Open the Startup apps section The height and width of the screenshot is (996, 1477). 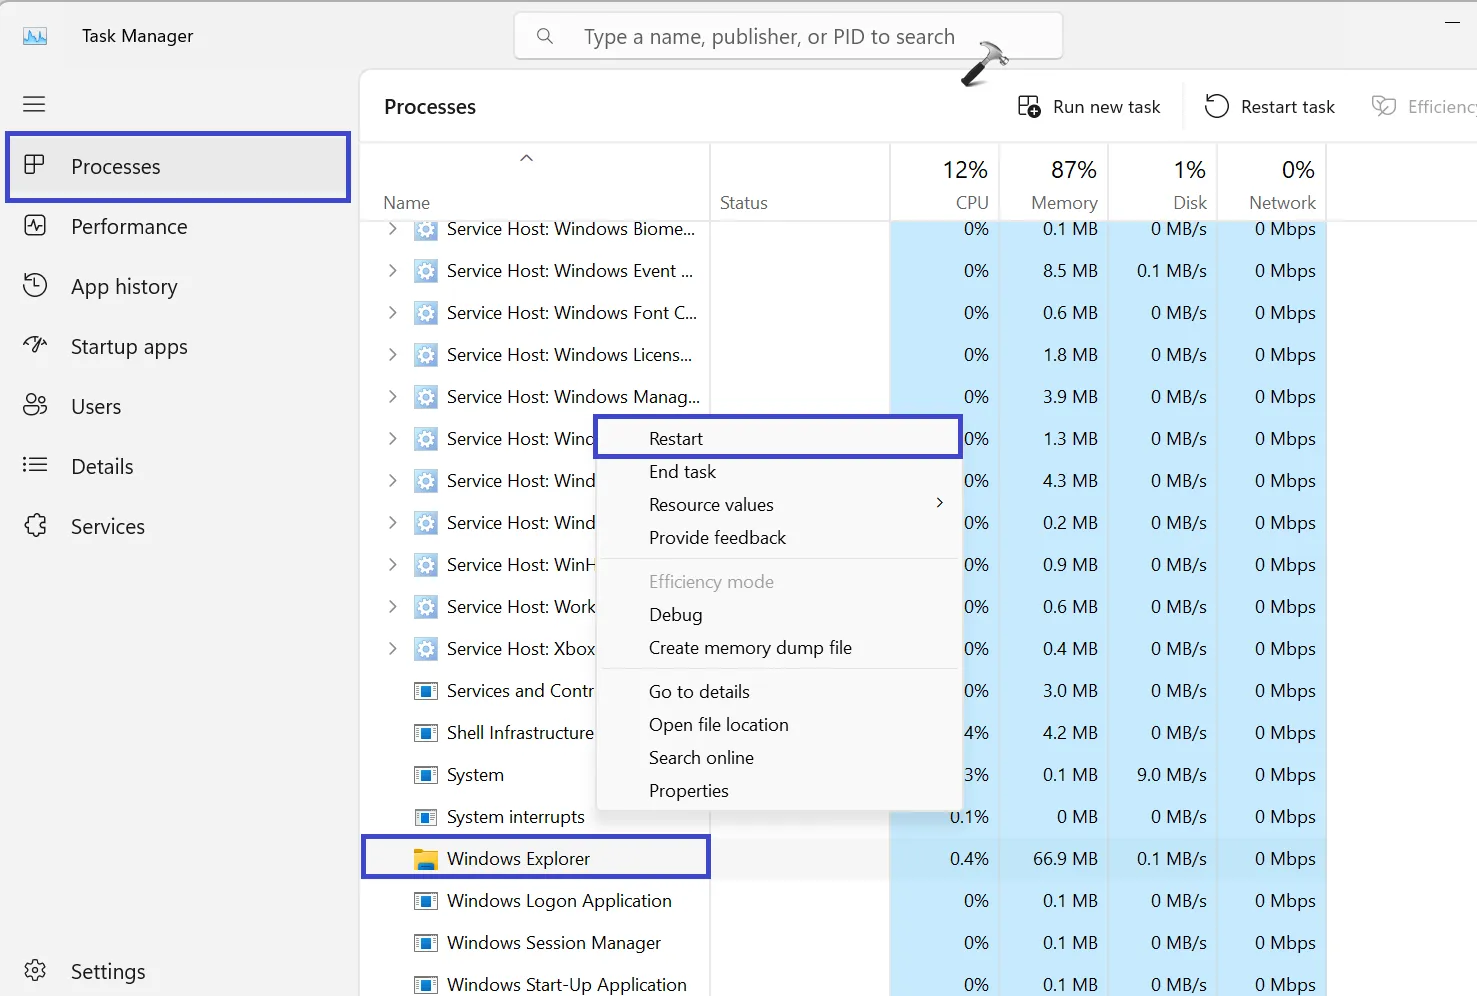tap(129, 347)
